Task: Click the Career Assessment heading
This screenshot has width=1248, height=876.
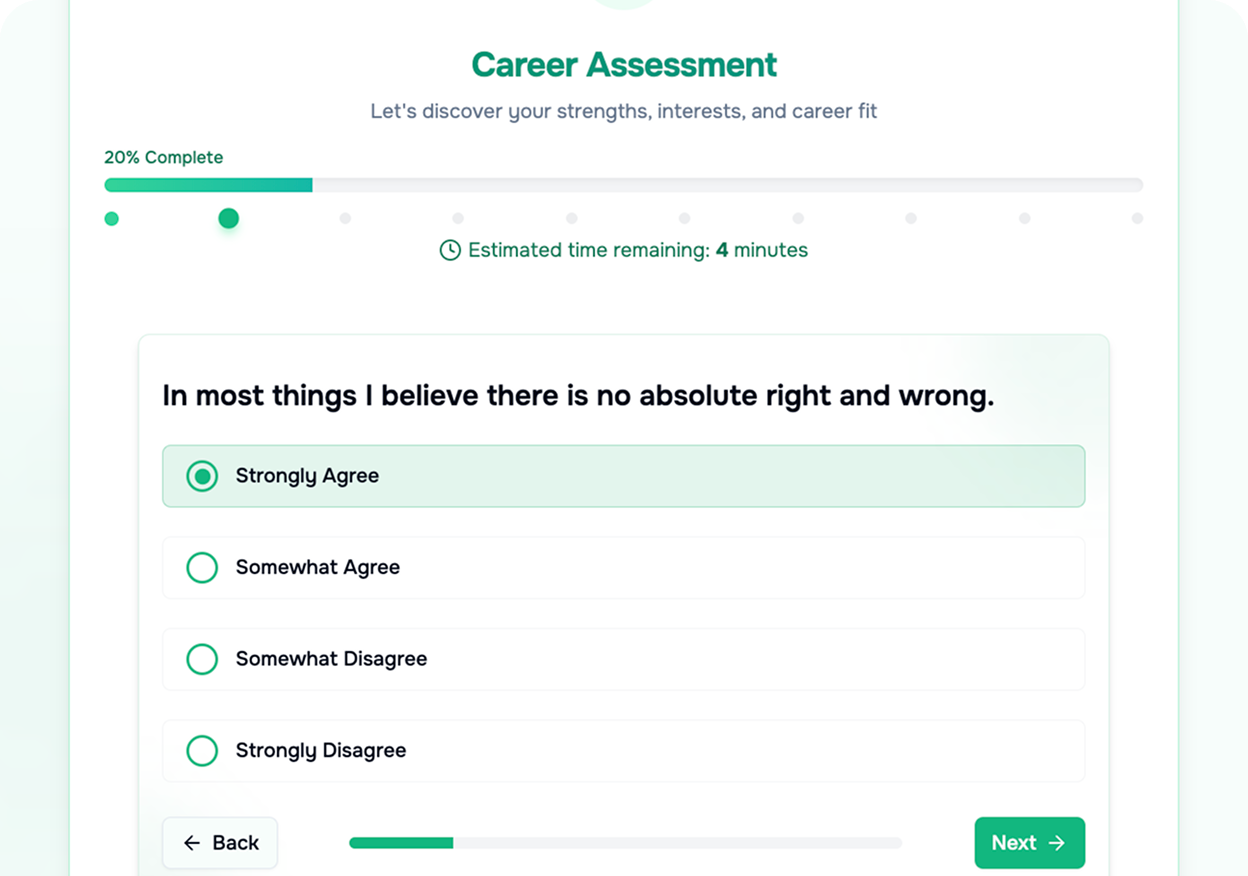Action: [x=624, y=64]
